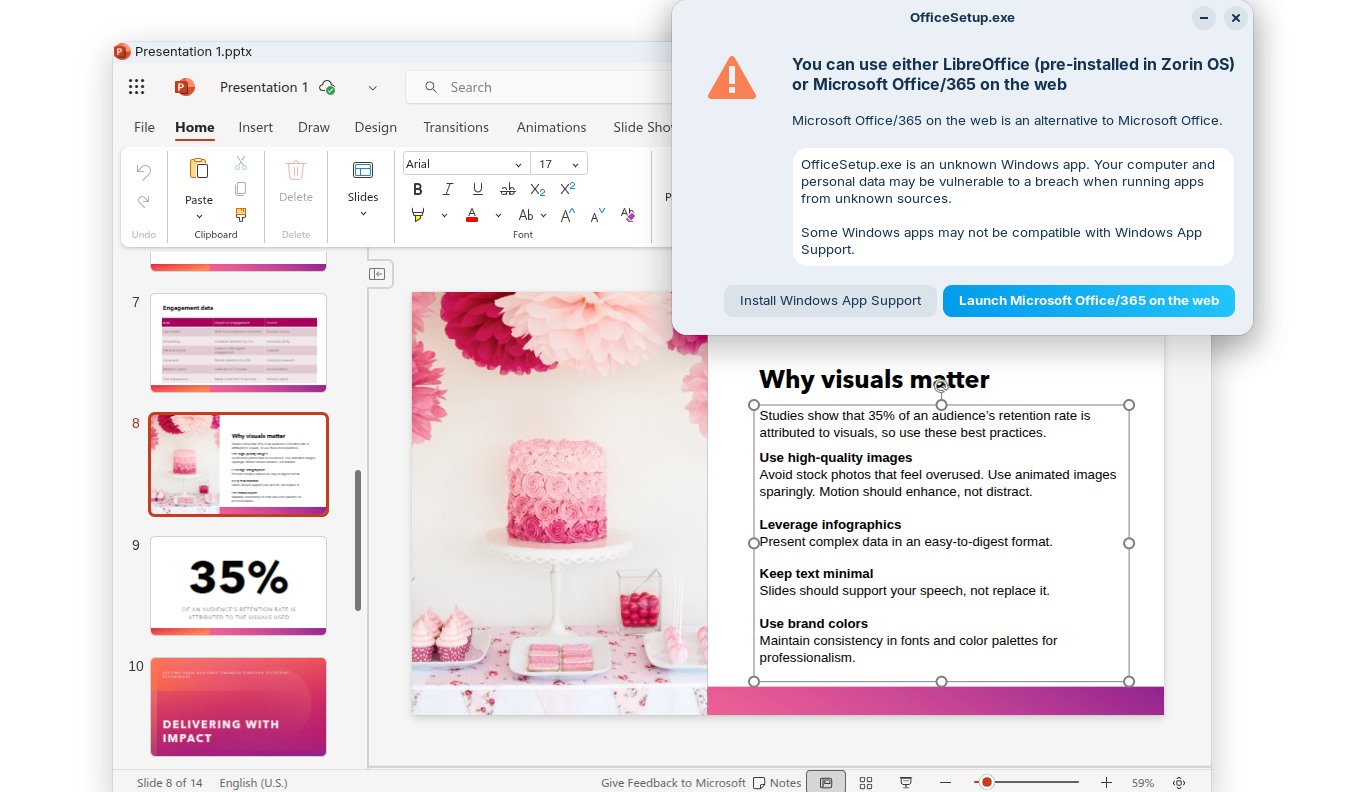The width and height of the screenshot is (1366, 792).
Task: Select slide 9 showing 35% statistic
Action: point(238,585)
